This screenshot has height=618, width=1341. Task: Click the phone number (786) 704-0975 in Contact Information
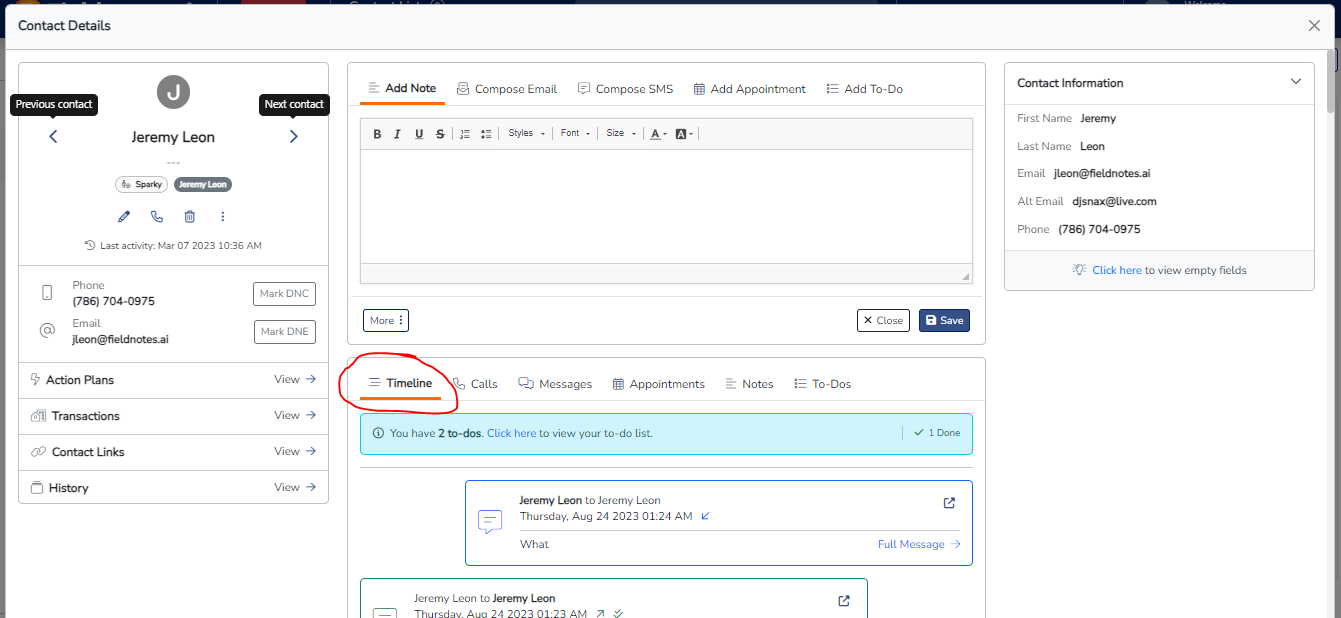[1099, 229]
